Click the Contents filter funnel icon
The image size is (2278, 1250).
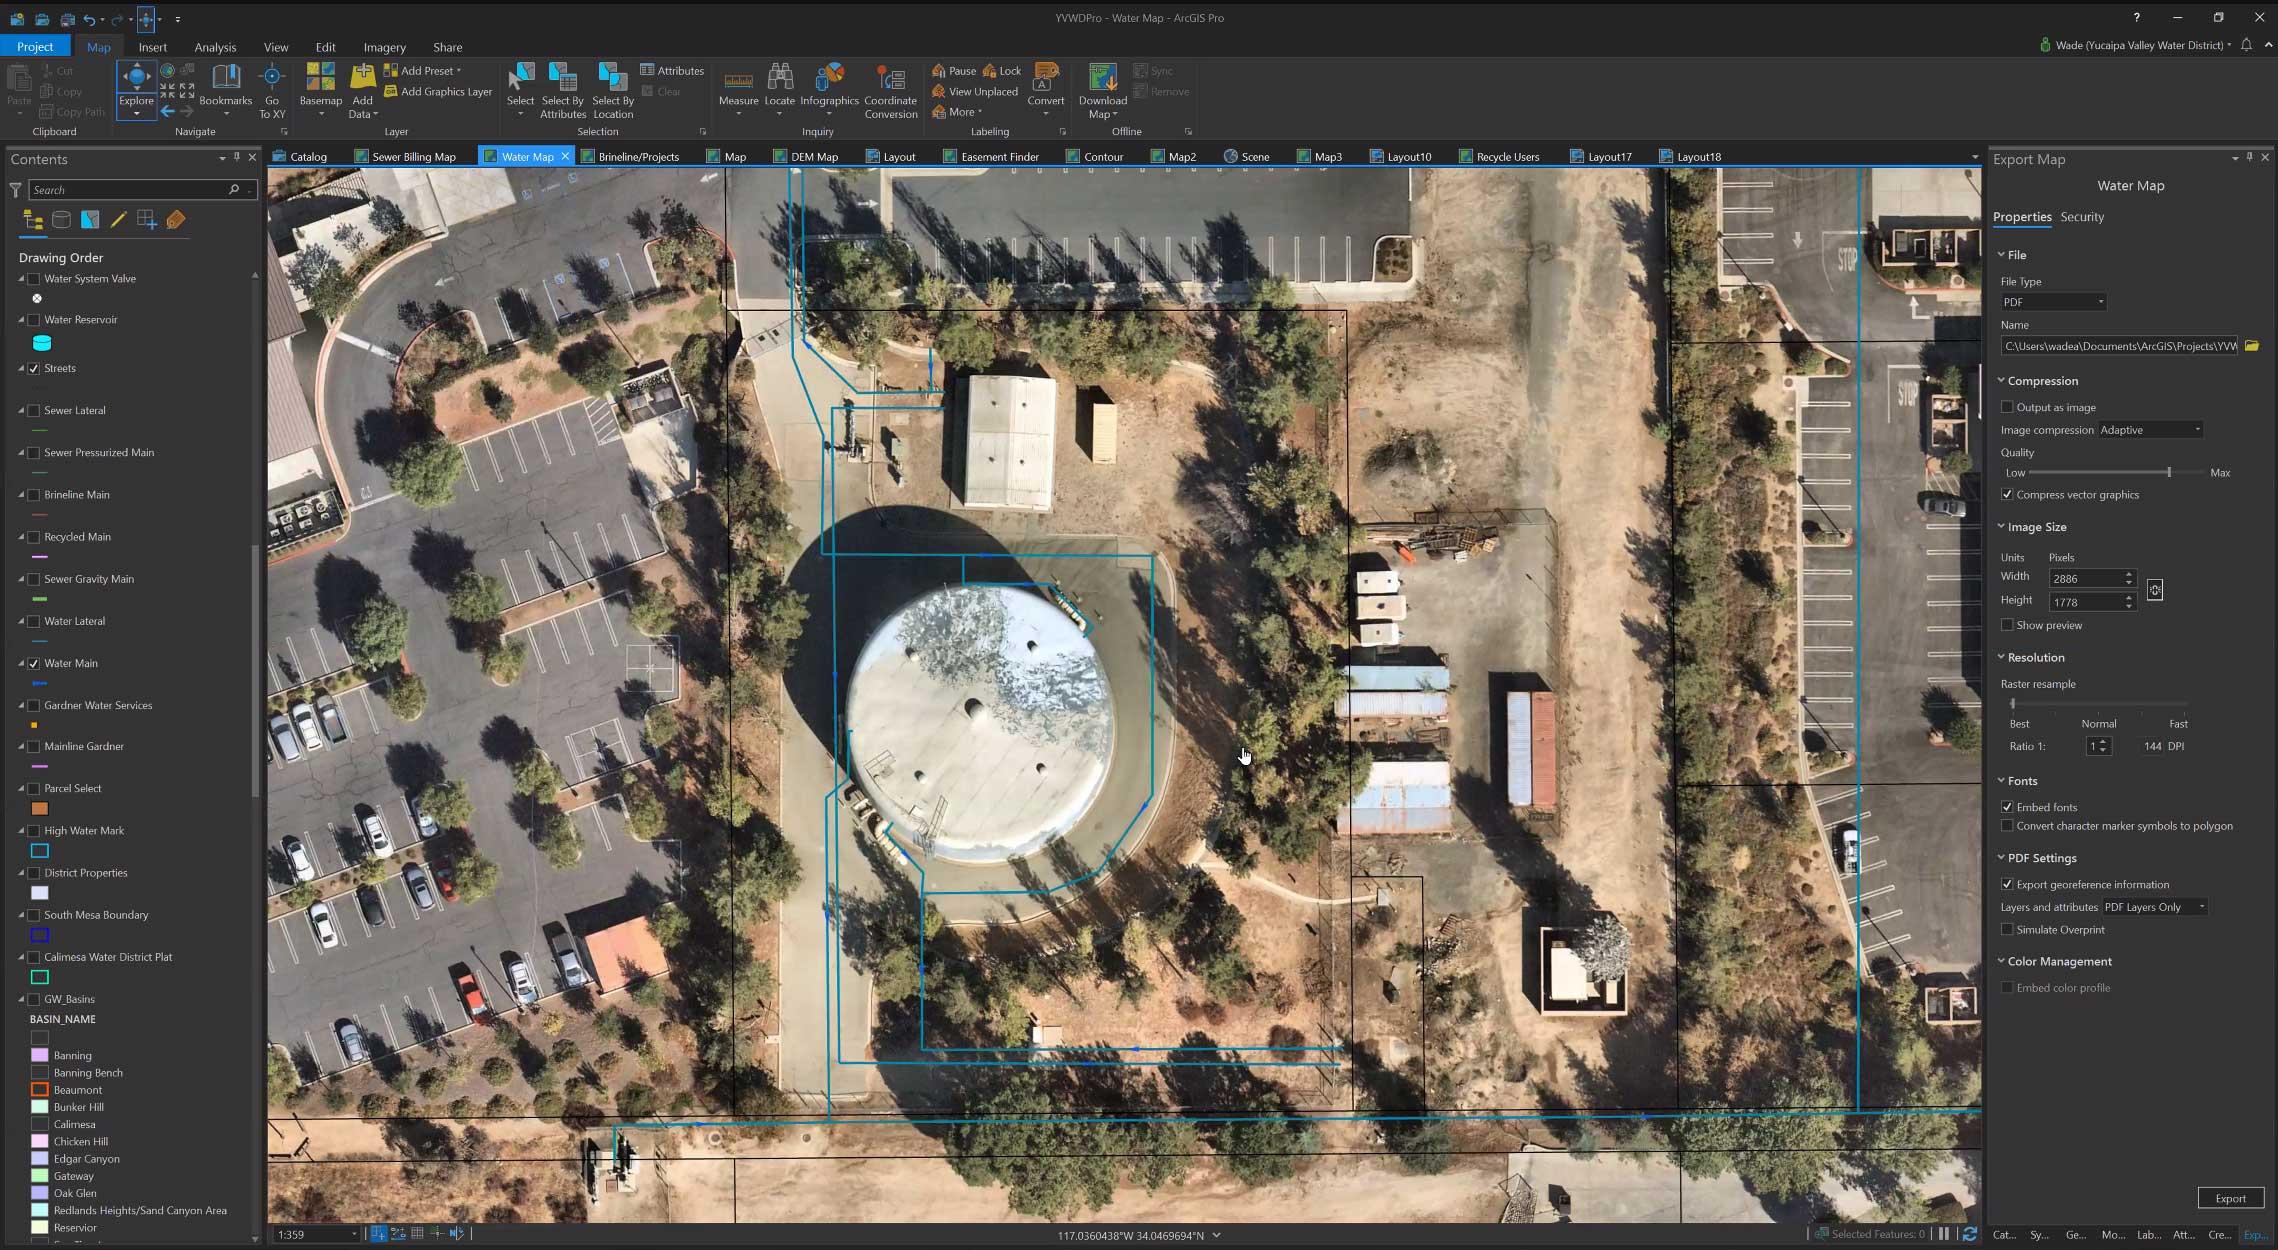click(x=16, y=189)
